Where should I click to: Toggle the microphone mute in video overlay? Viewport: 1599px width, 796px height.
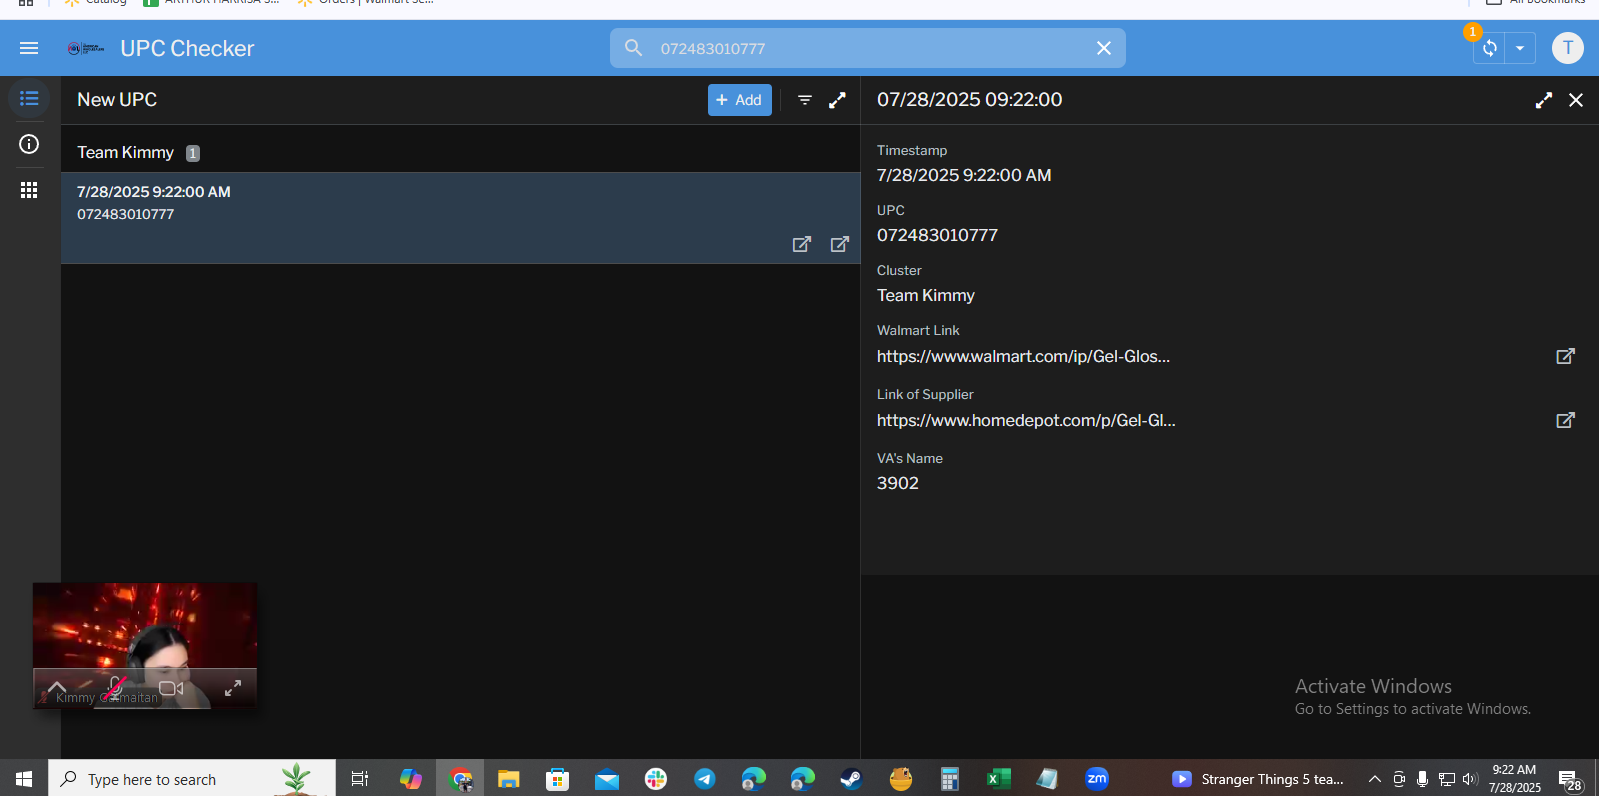pyautogui.click(x=115, y=688)
